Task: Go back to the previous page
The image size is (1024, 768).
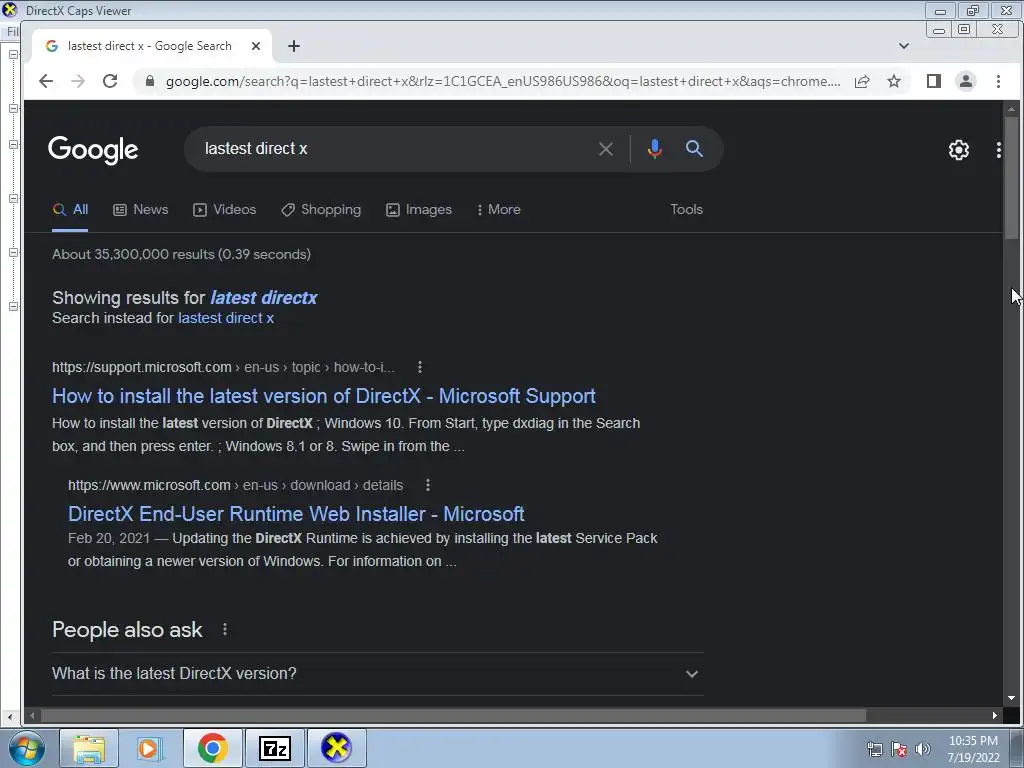Action: [x=46, y=81]
